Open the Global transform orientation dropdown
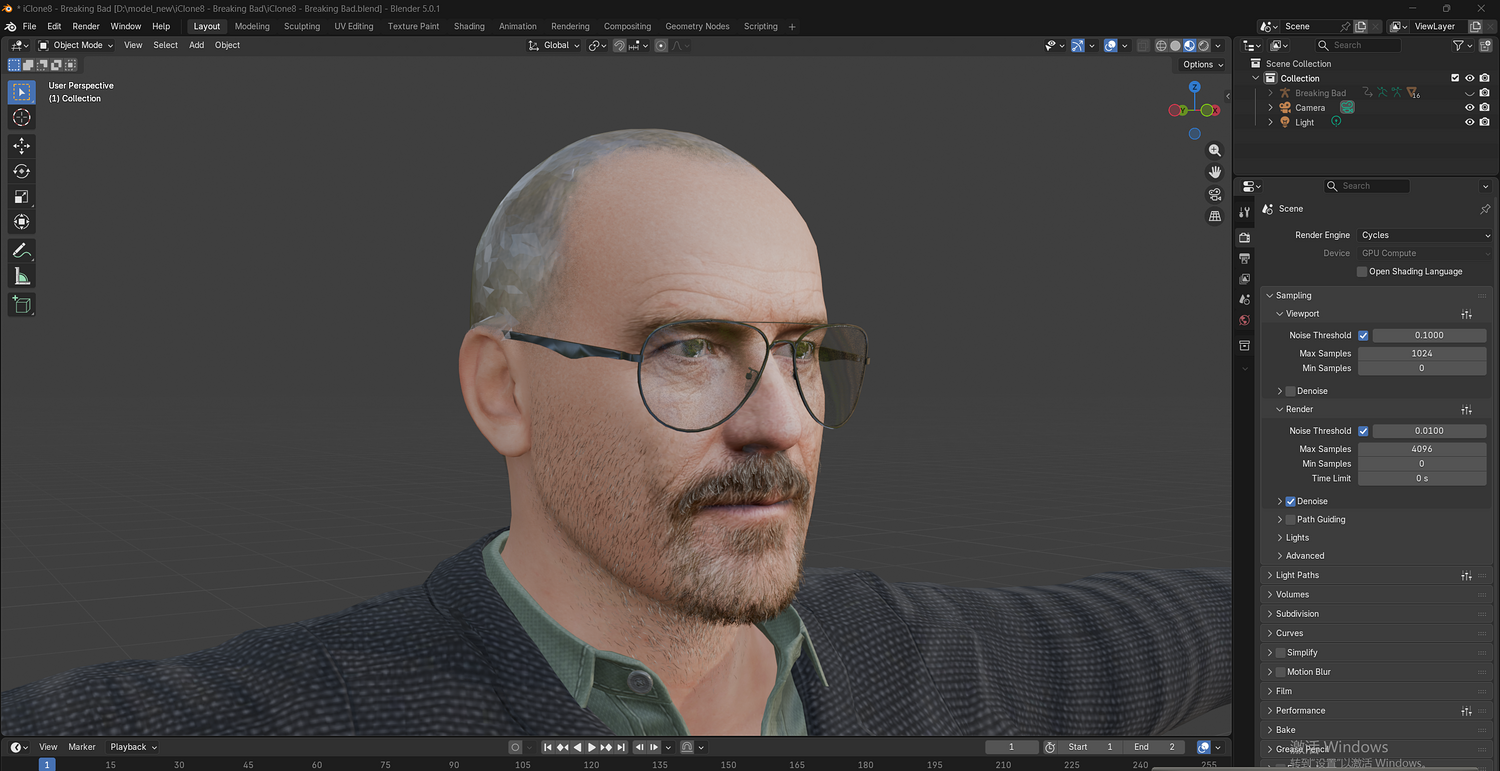1500x771 pixels. point(554,46)
